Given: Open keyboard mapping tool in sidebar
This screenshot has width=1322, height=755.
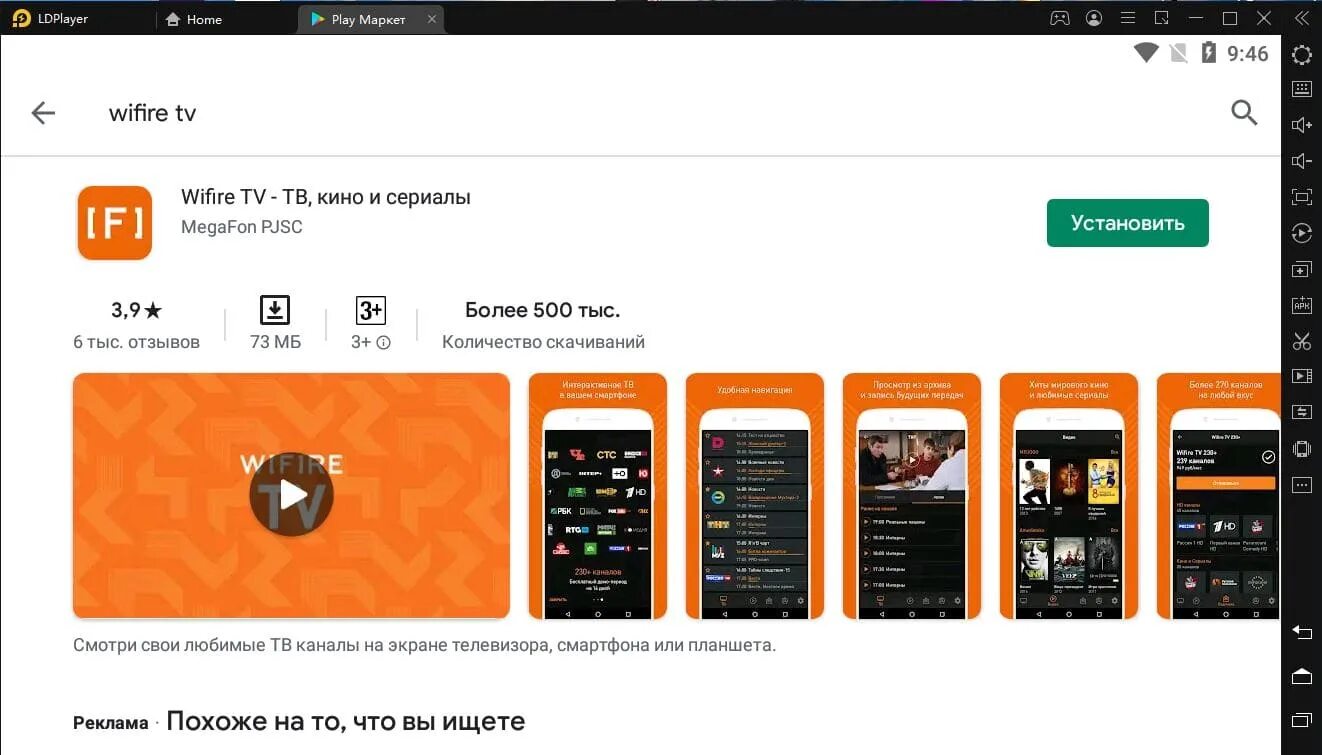Looking at the screenshot, I should [1301, 89].
